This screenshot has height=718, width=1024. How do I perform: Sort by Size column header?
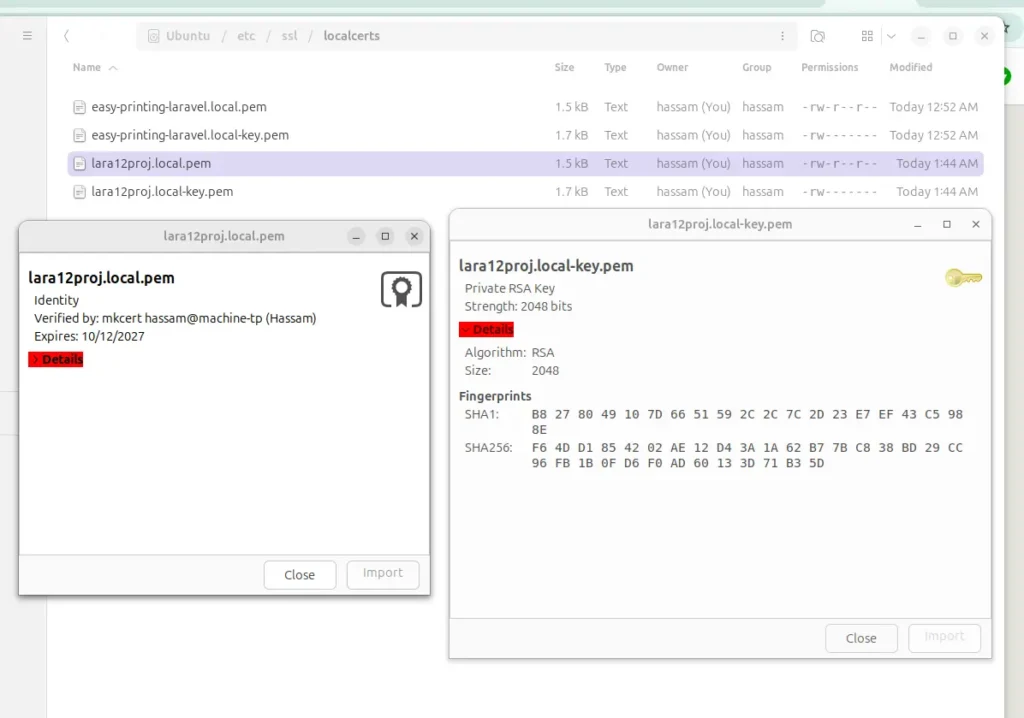pos(564,67)
